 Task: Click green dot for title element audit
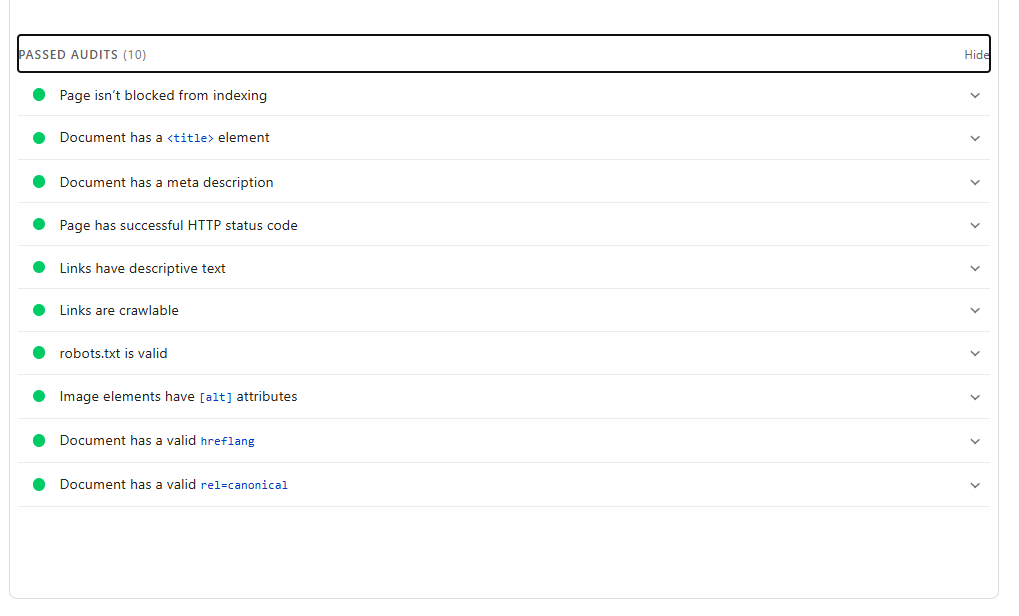pyautogui.click(x=39, y=137)
